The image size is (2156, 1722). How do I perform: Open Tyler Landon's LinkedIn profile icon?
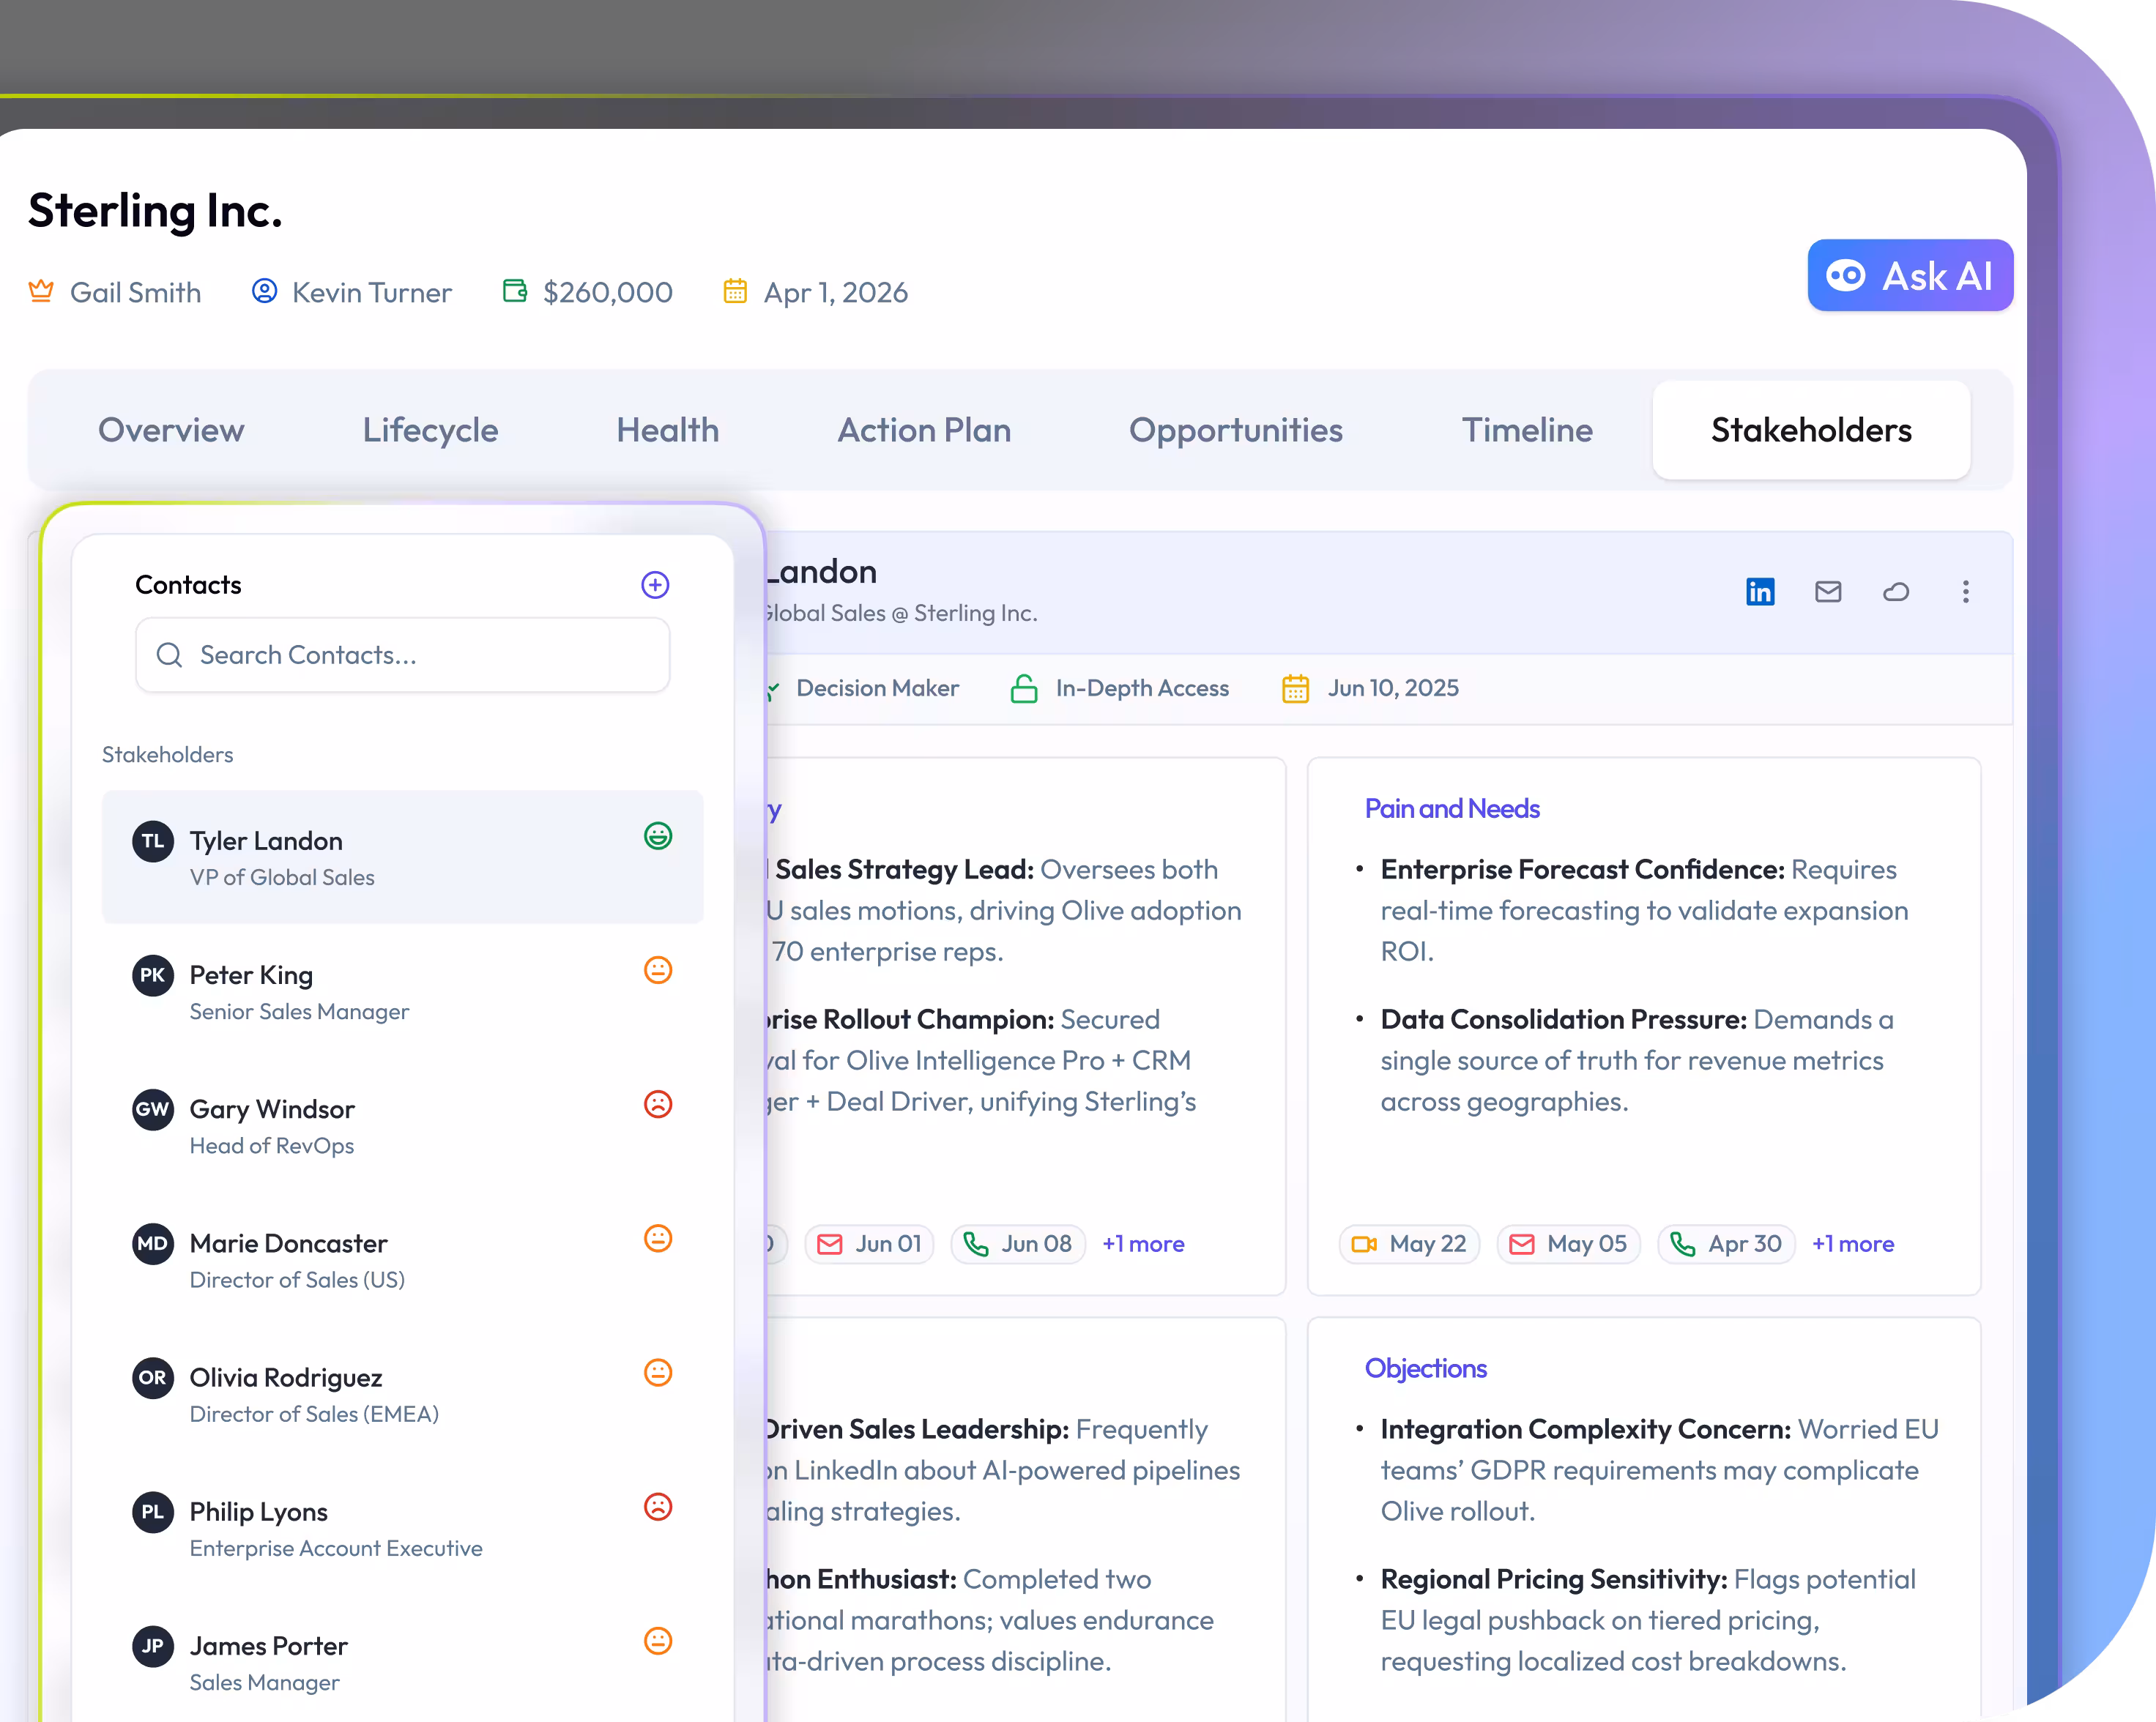click(1760, 592)
